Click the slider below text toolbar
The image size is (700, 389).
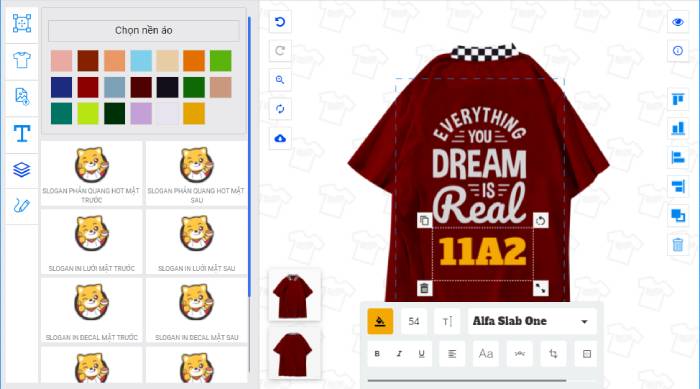click(467, 381)
